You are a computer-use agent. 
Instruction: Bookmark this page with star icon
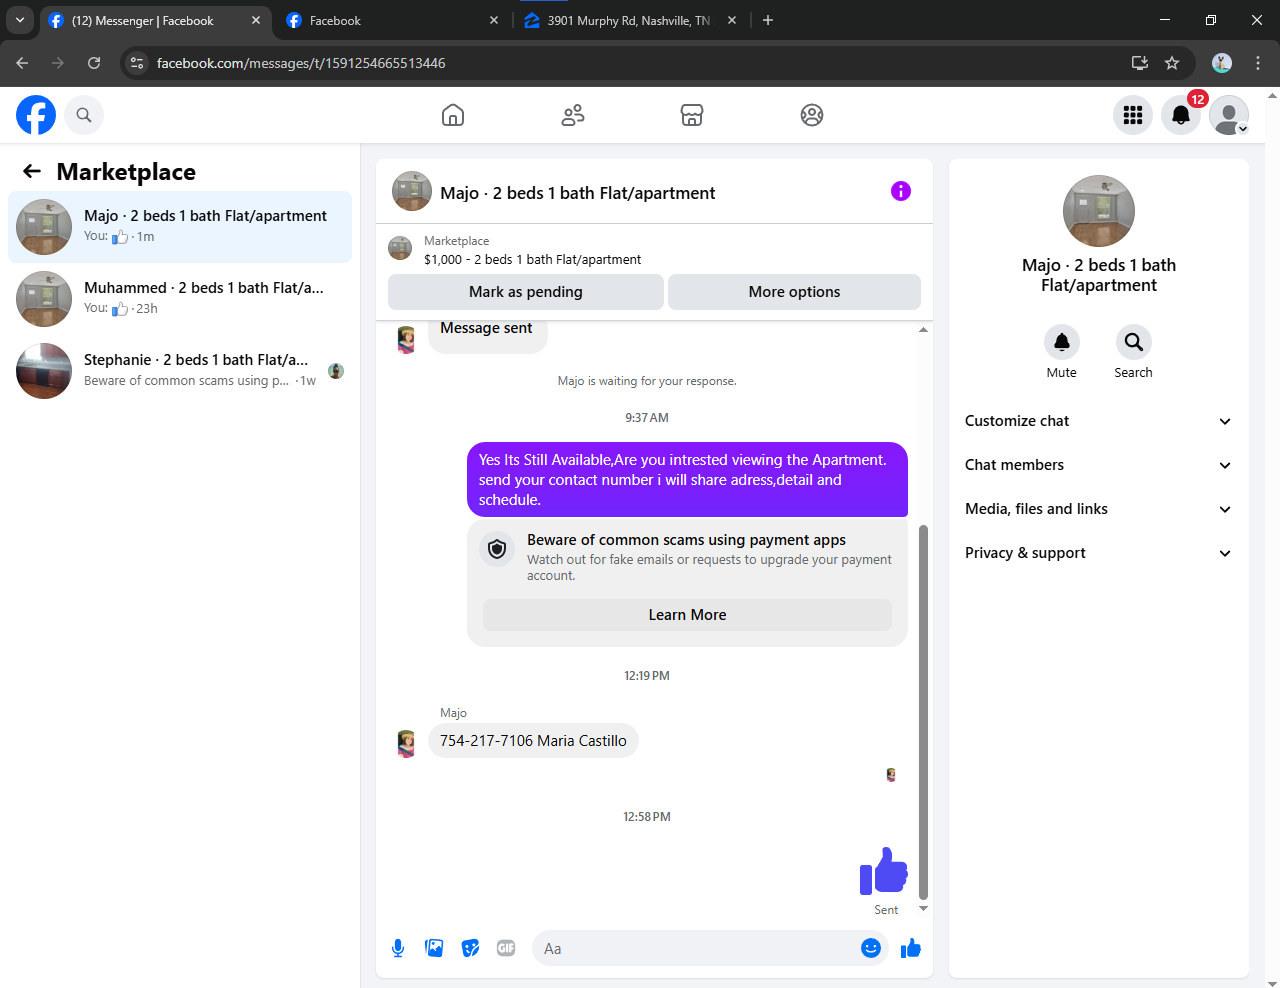pyautogui.click(x=1172, y=63)
